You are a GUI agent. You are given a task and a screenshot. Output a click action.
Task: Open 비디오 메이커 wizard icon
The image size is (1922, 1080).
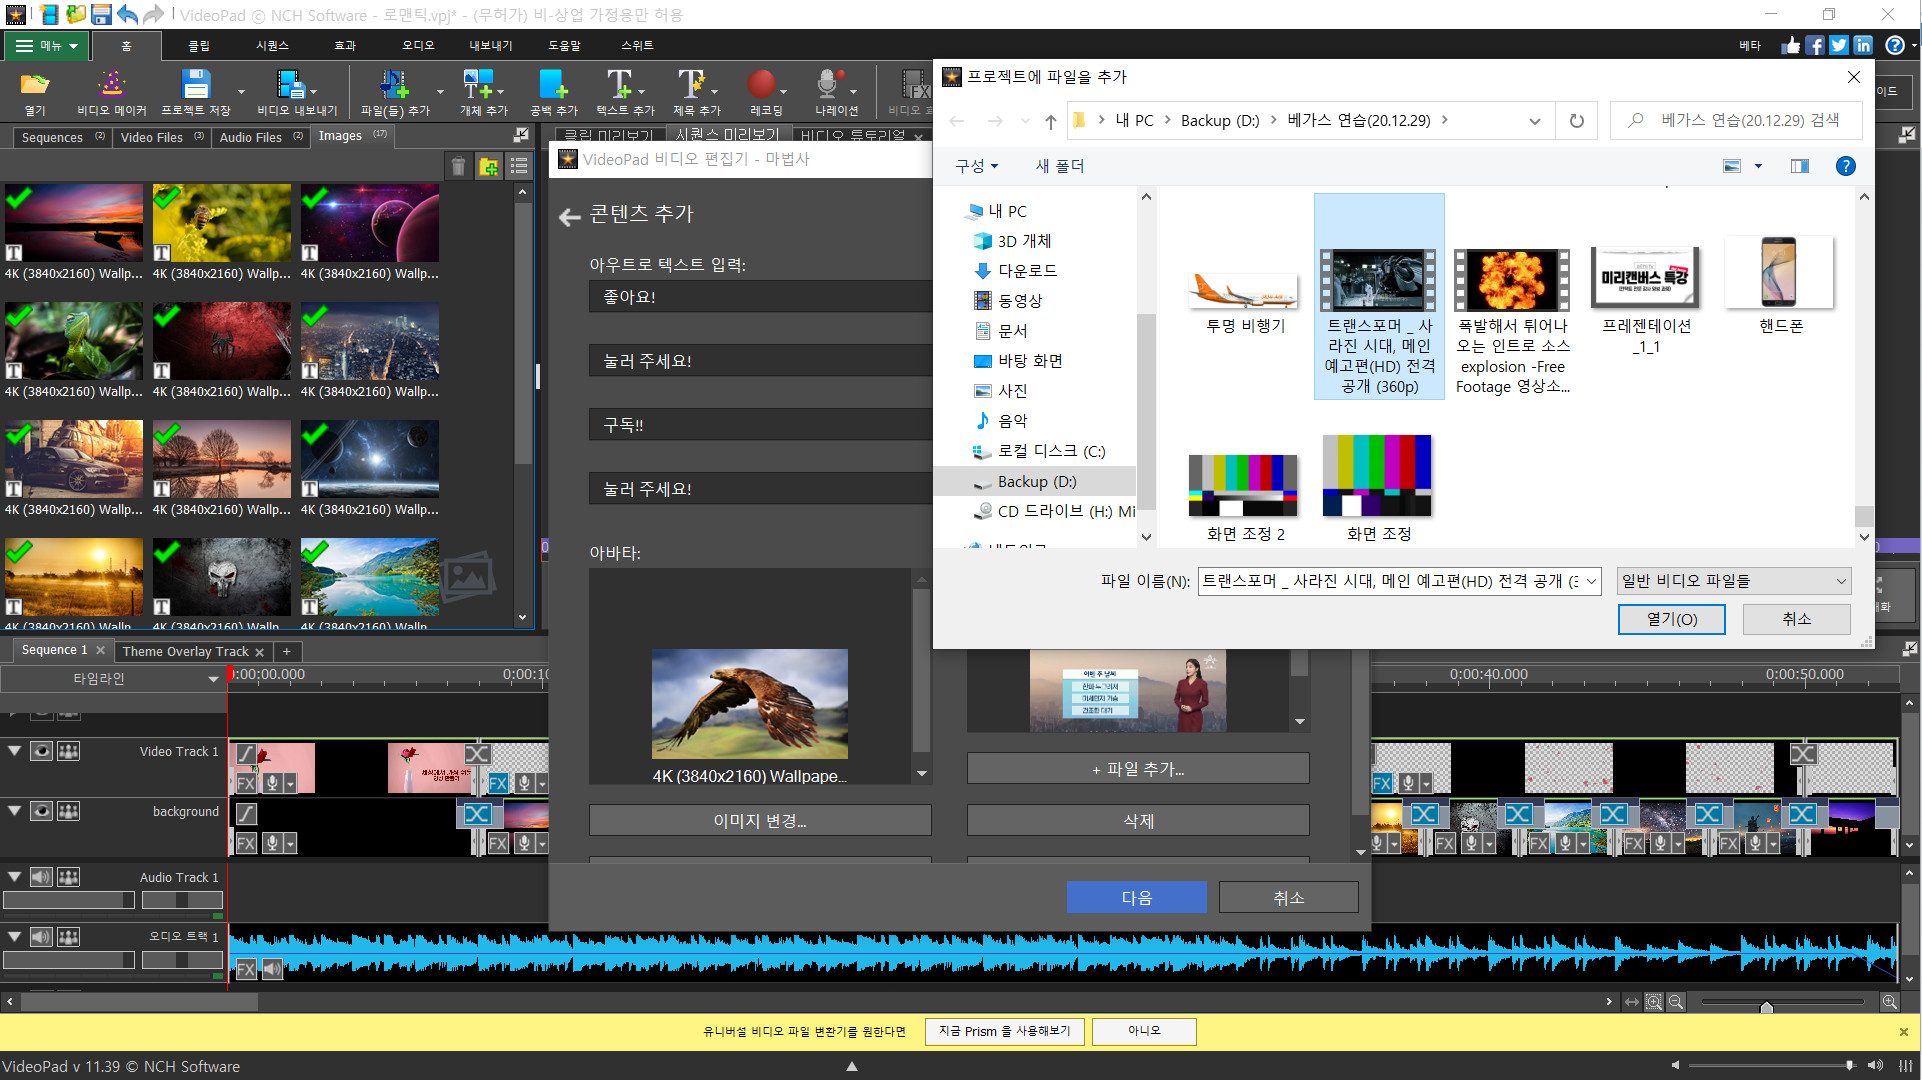(112, 85)
